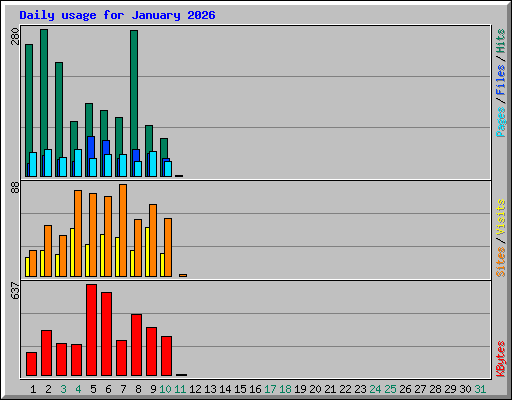Click the green day 31 axis label
512x400 pixels.
[x=480, y=389]
